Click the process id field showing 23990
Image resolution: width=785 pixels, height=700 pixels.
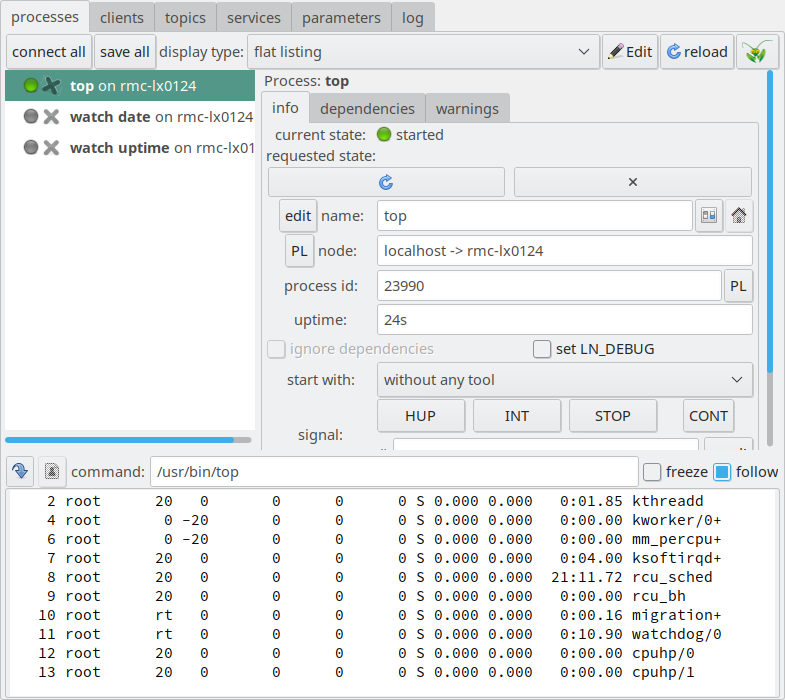click(549, 286)
